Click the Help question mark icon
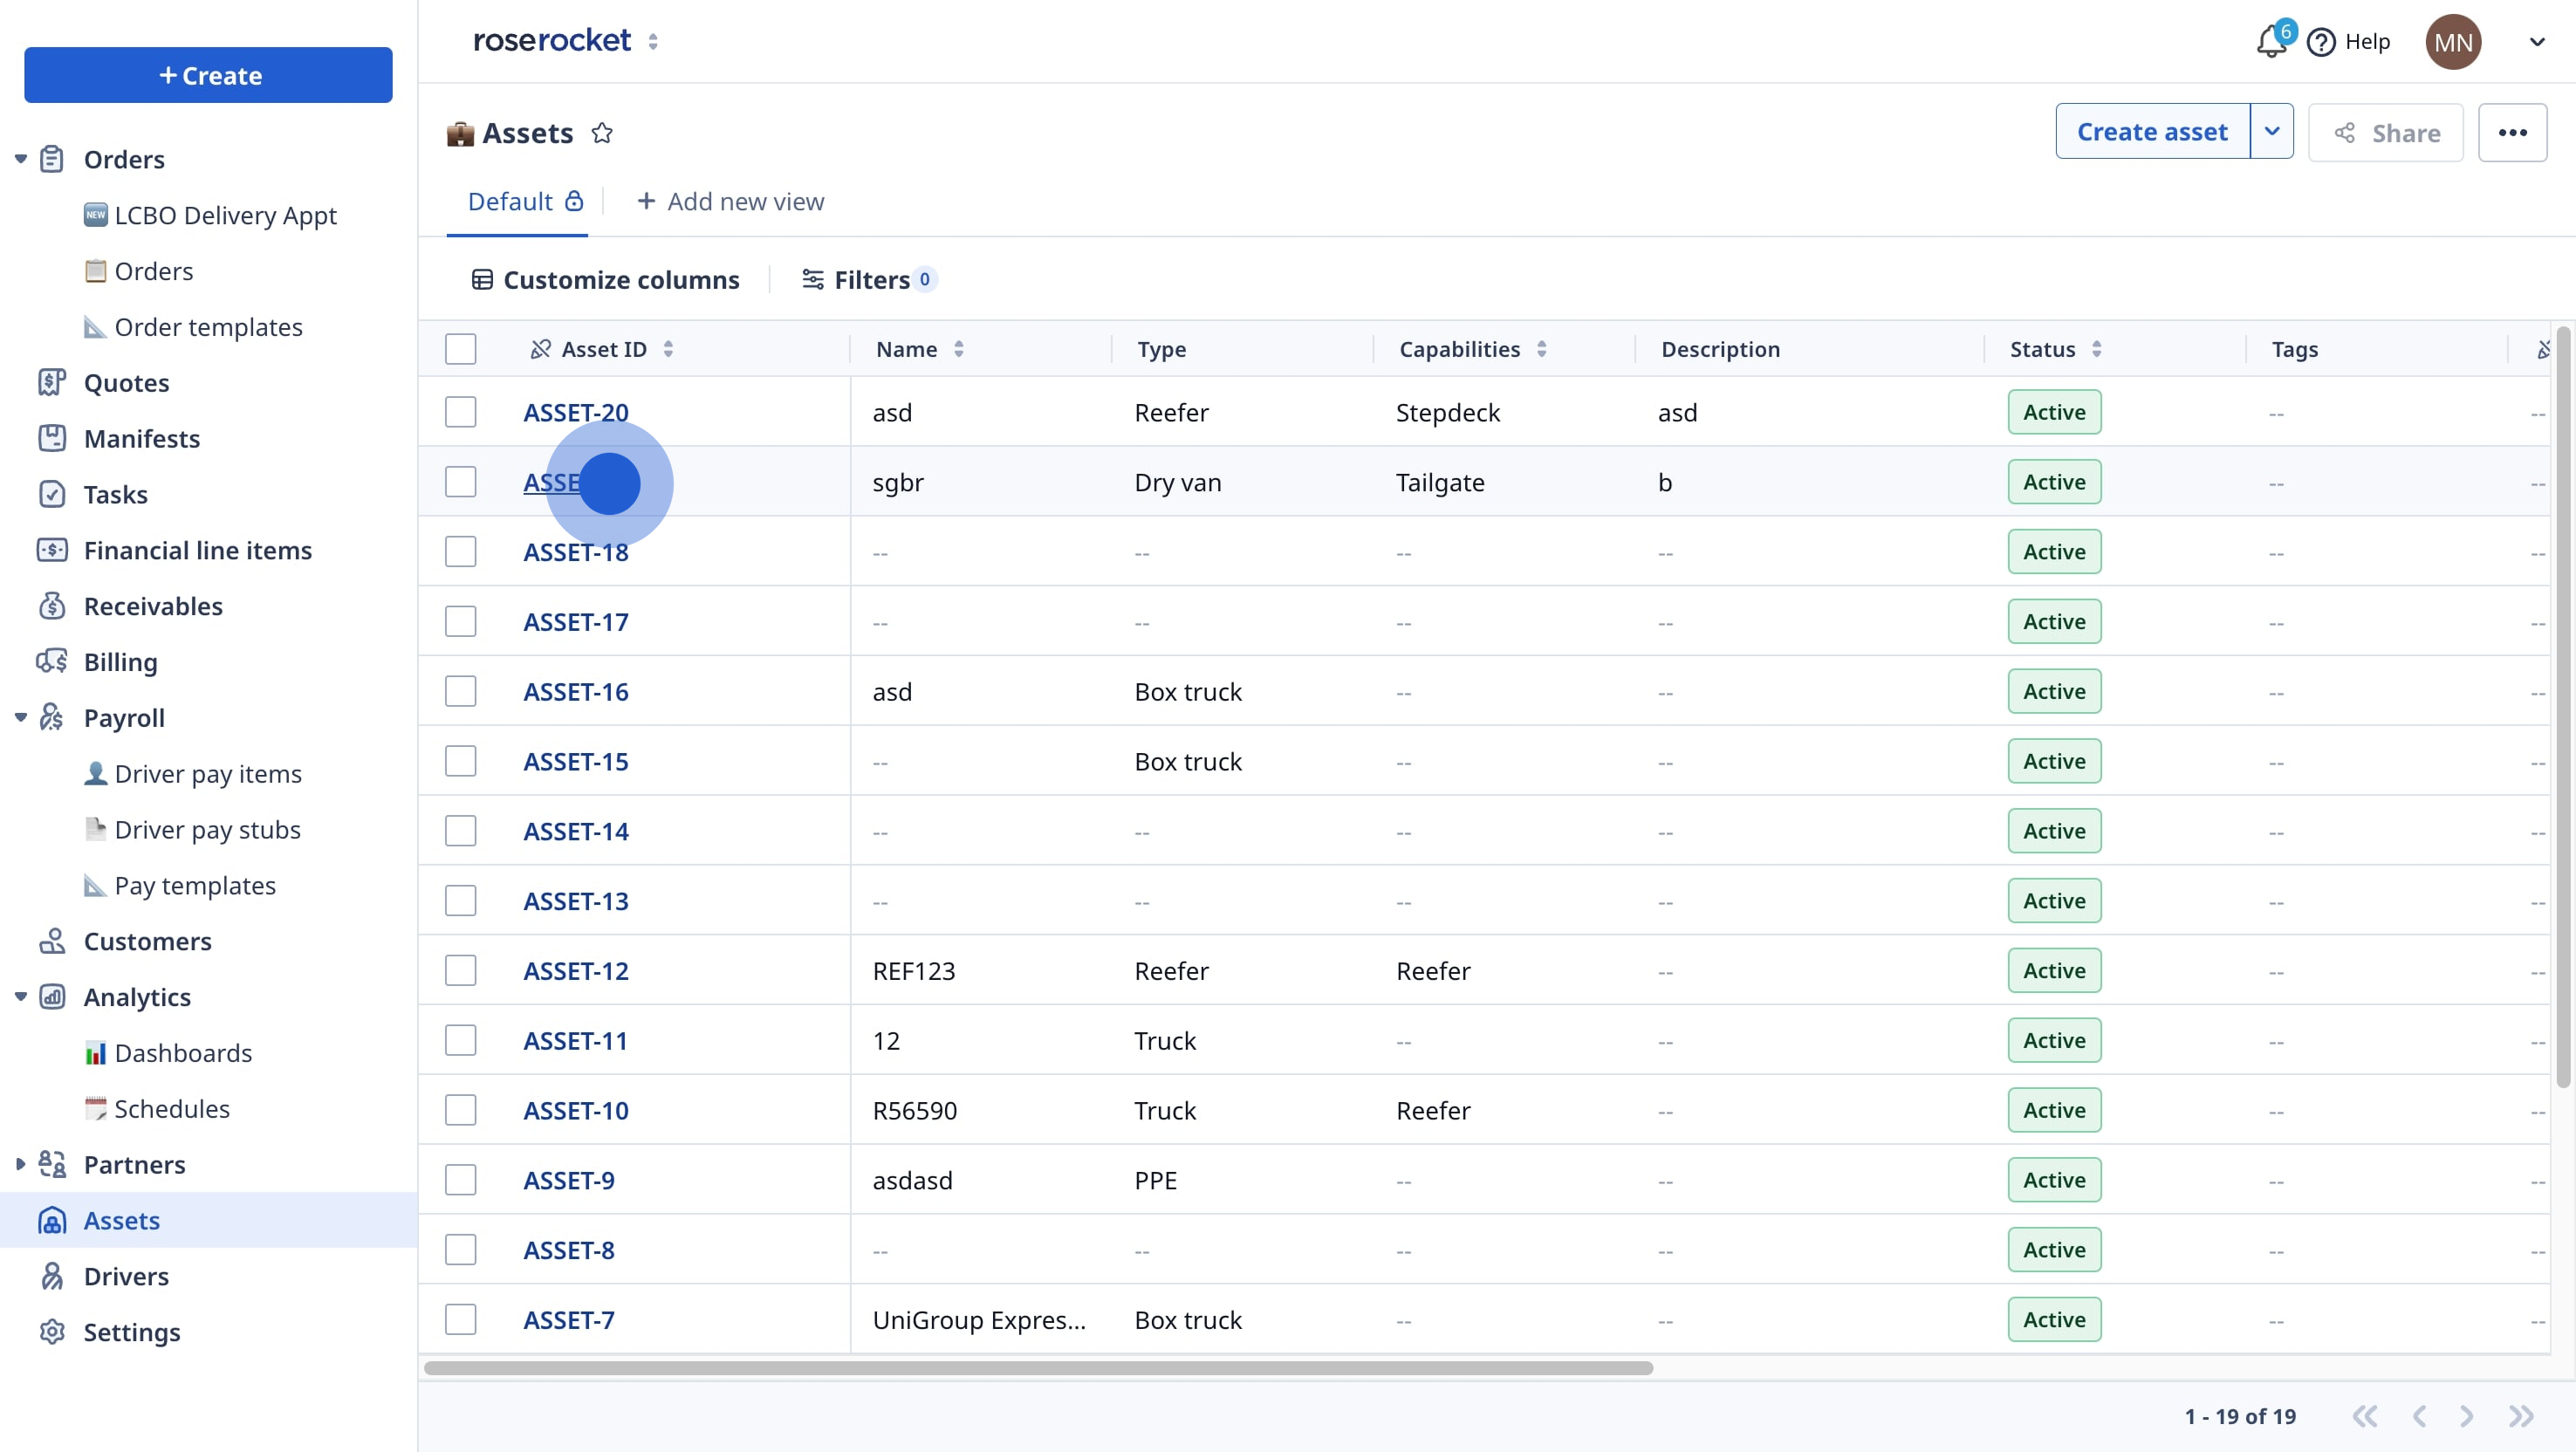Image resolution: width=2576 pixels, height=1452 pixels. click(x=2321, y=42)
